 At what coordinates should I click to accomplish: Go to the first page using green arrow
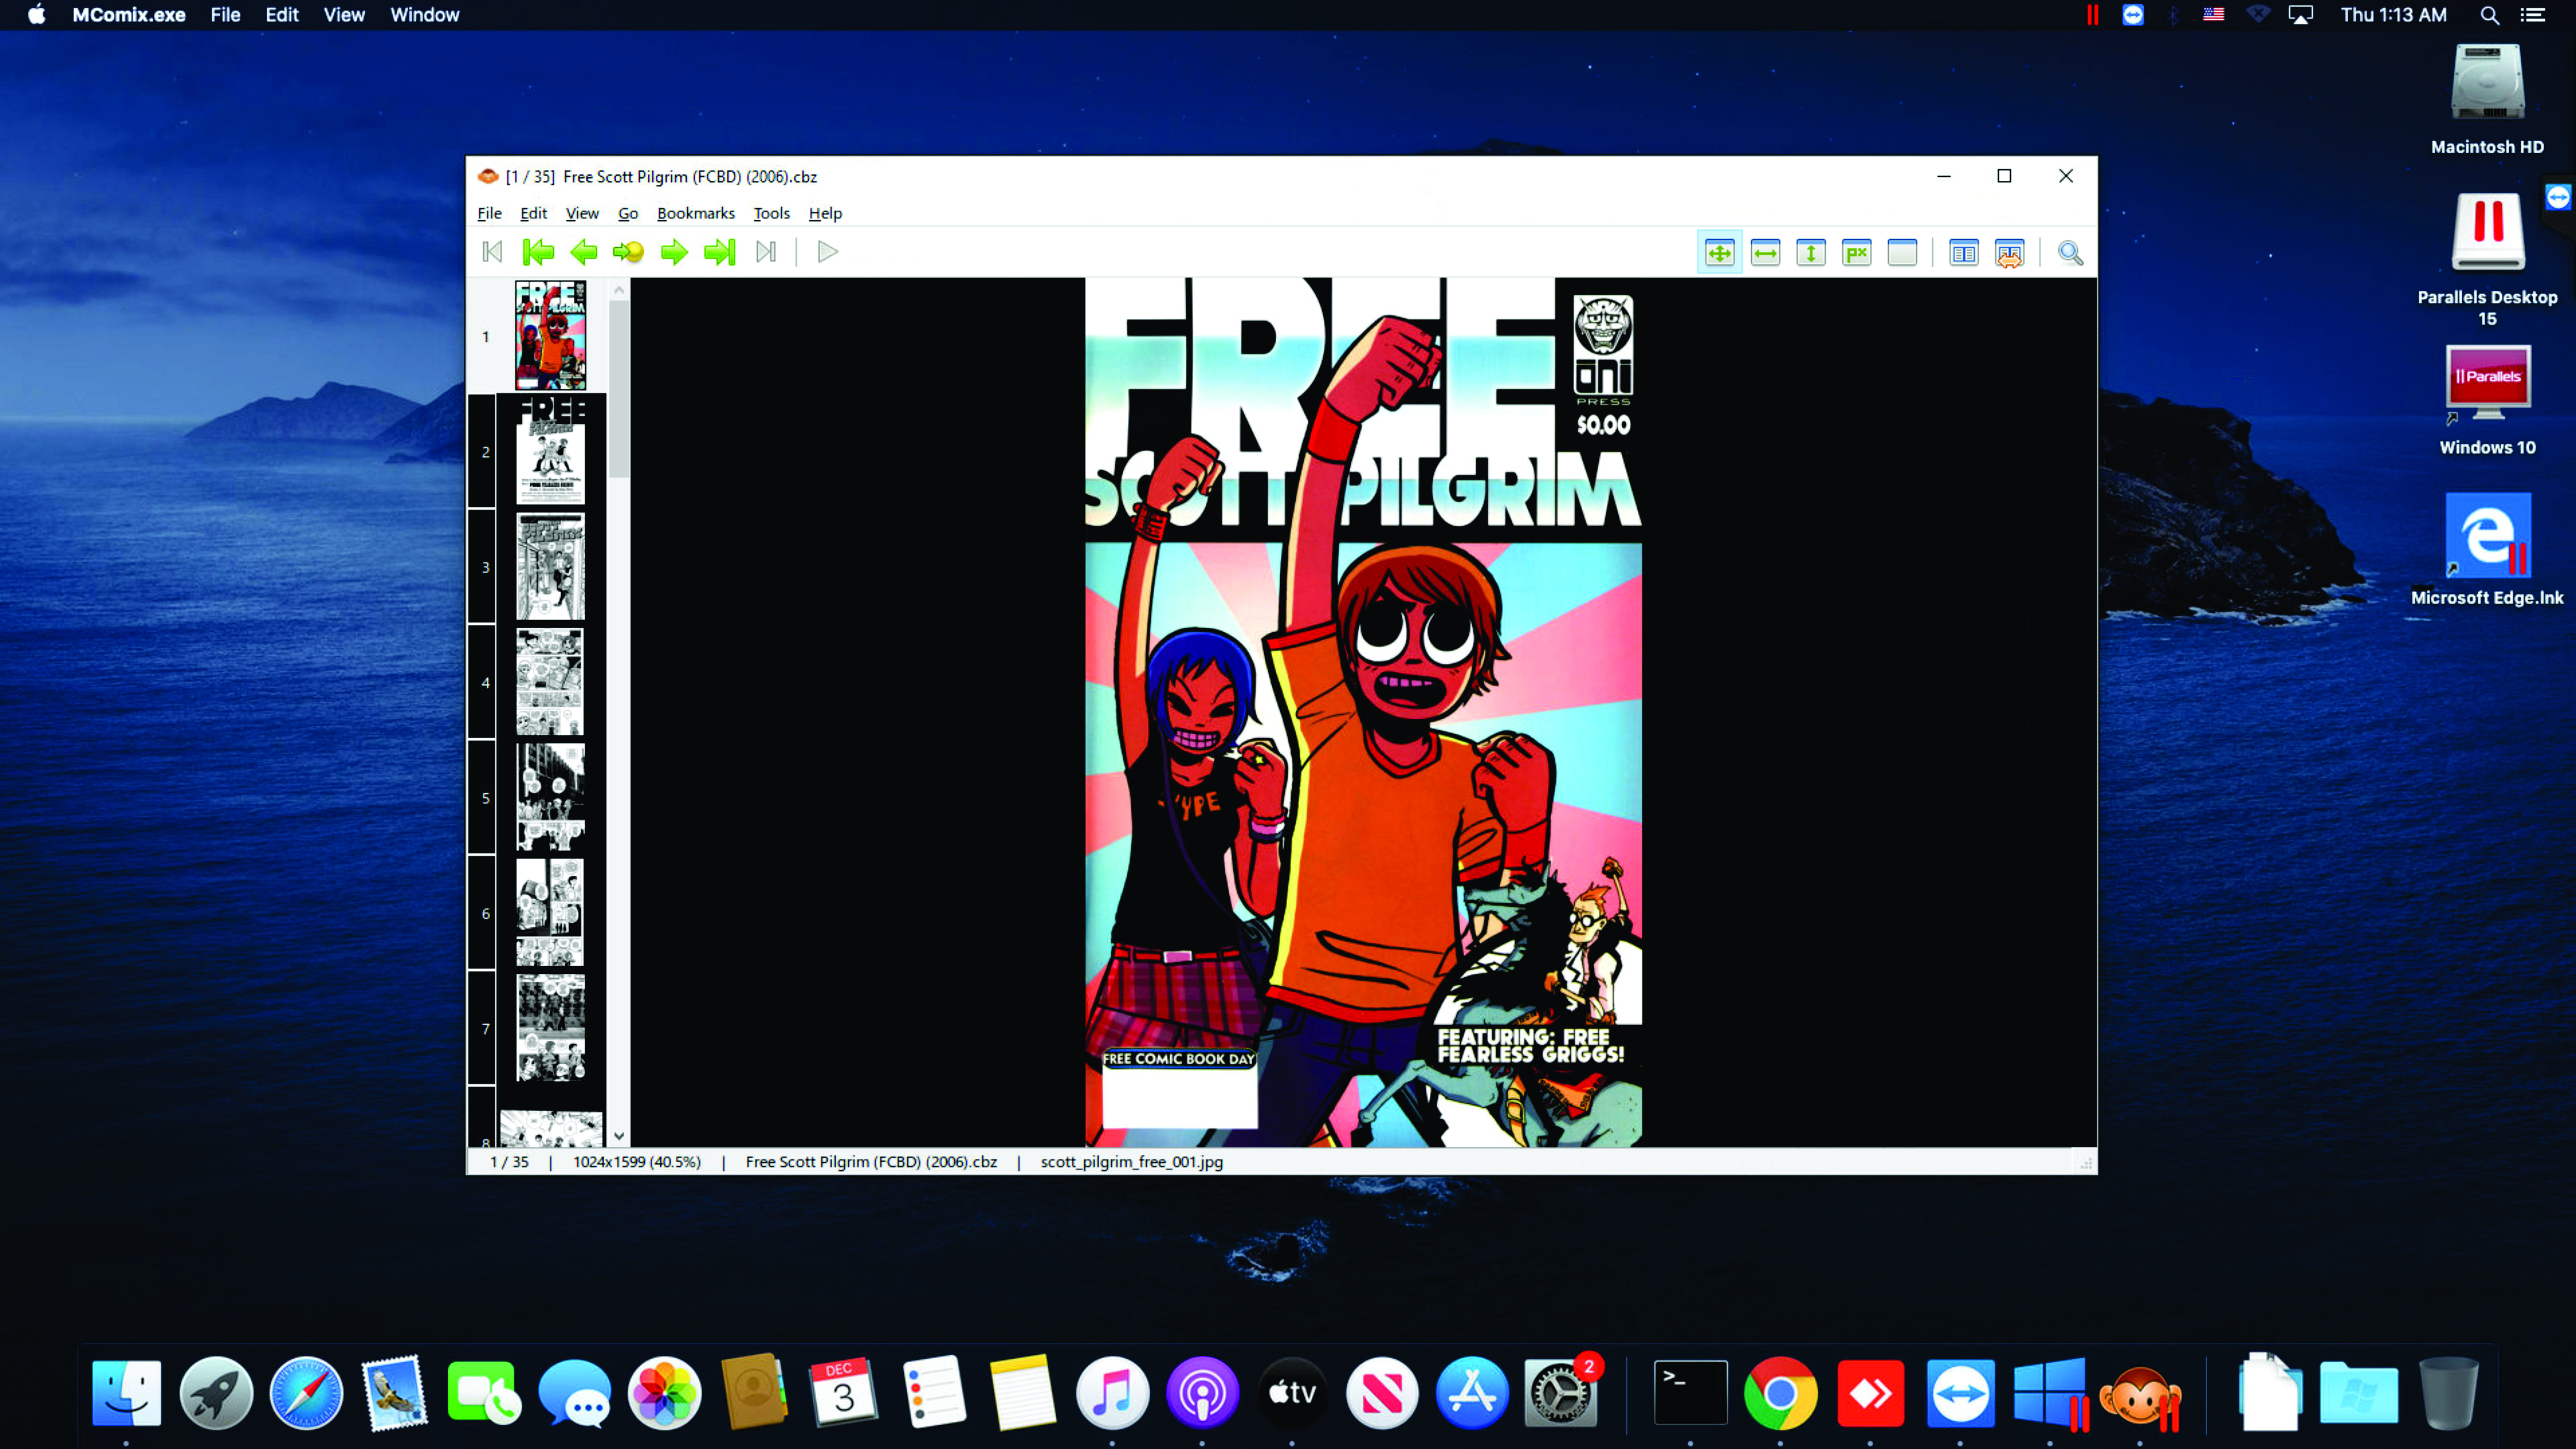point(538,252)
